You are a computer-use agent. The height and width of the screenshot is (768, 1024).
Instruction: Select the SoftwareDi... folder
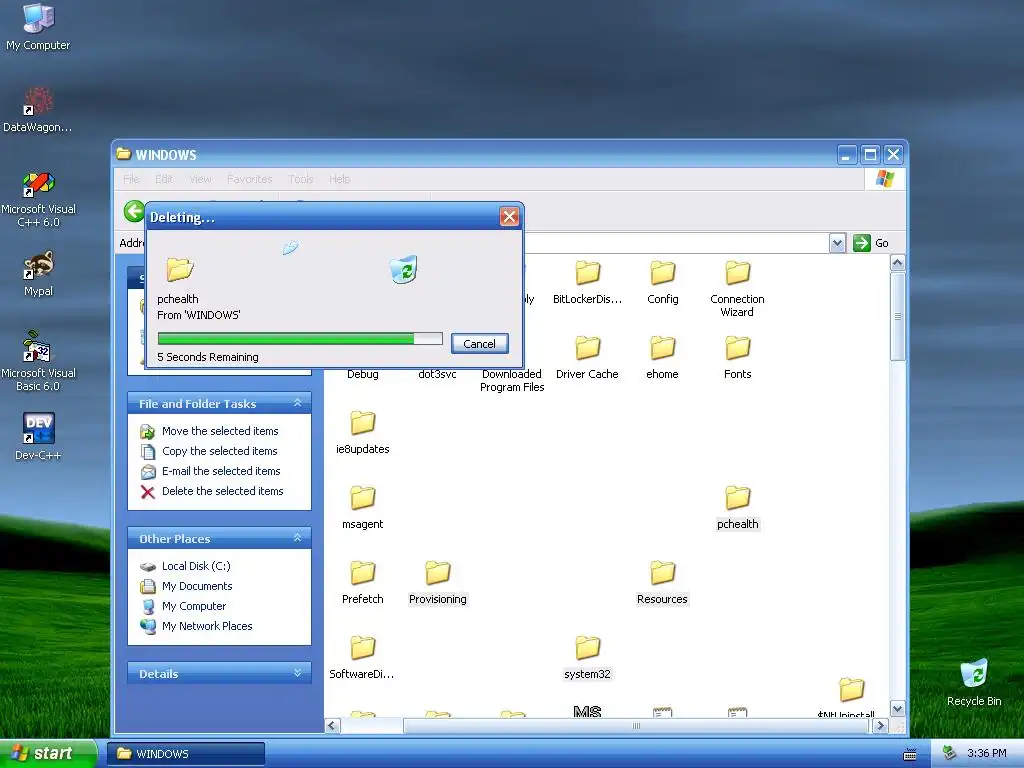tap(362, 658)
